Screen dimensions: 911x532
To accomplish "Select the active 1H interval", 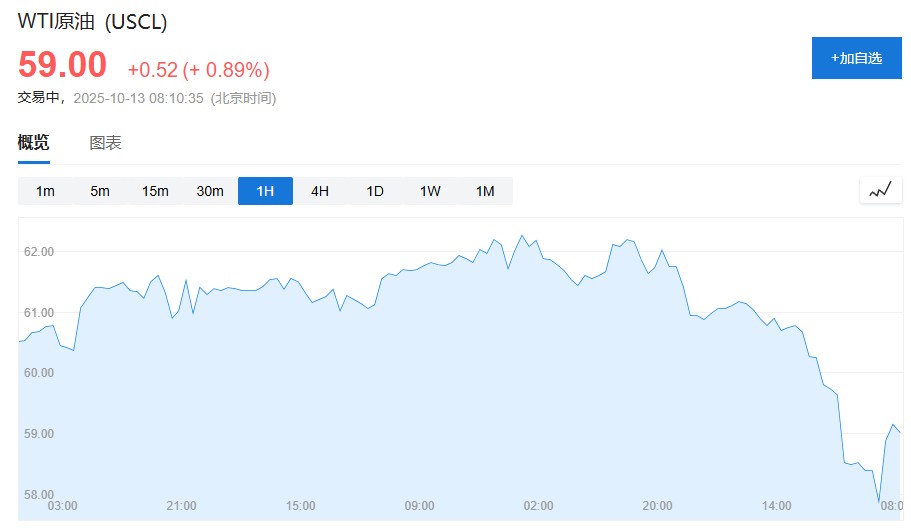I will pos(265,191).
